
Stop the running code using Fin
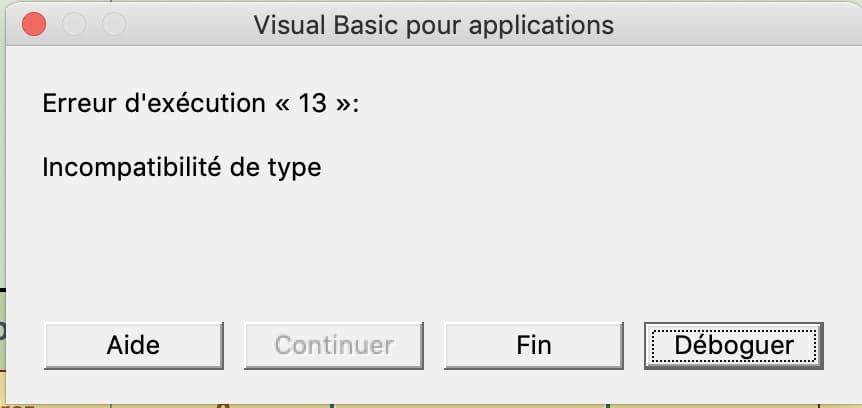click(x=534, y=345)
